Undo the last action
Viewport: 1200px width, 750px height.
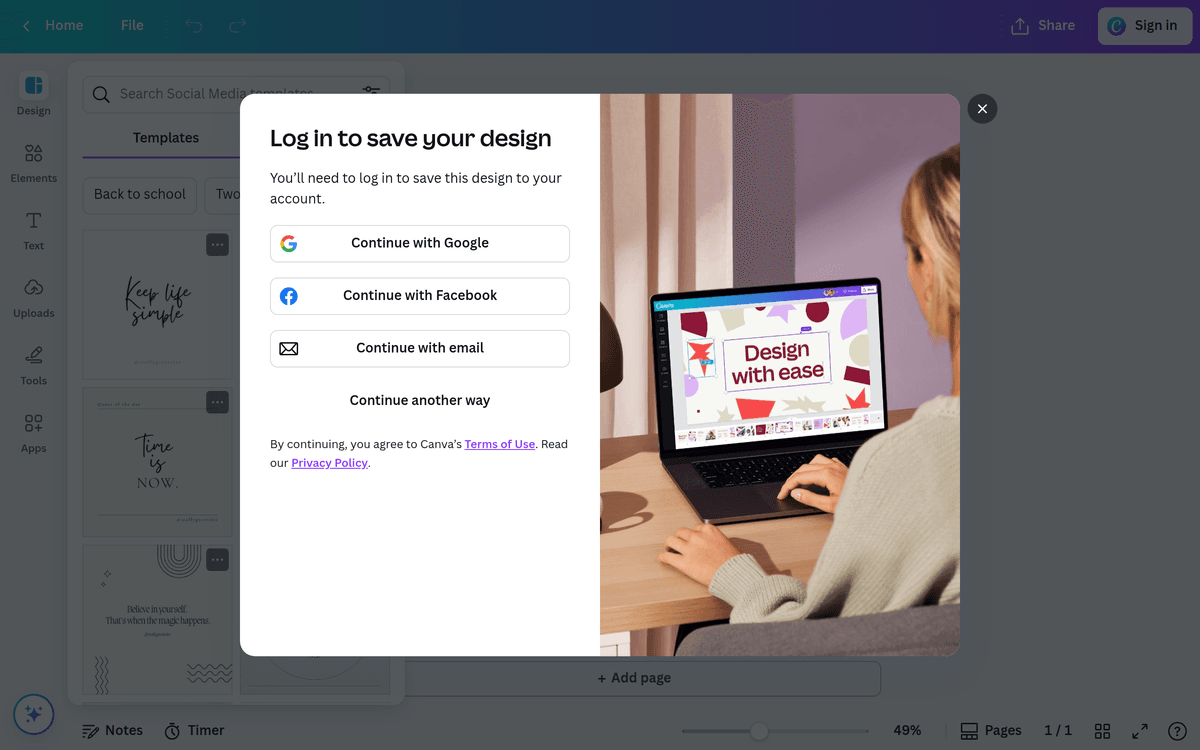pos(194,26)
